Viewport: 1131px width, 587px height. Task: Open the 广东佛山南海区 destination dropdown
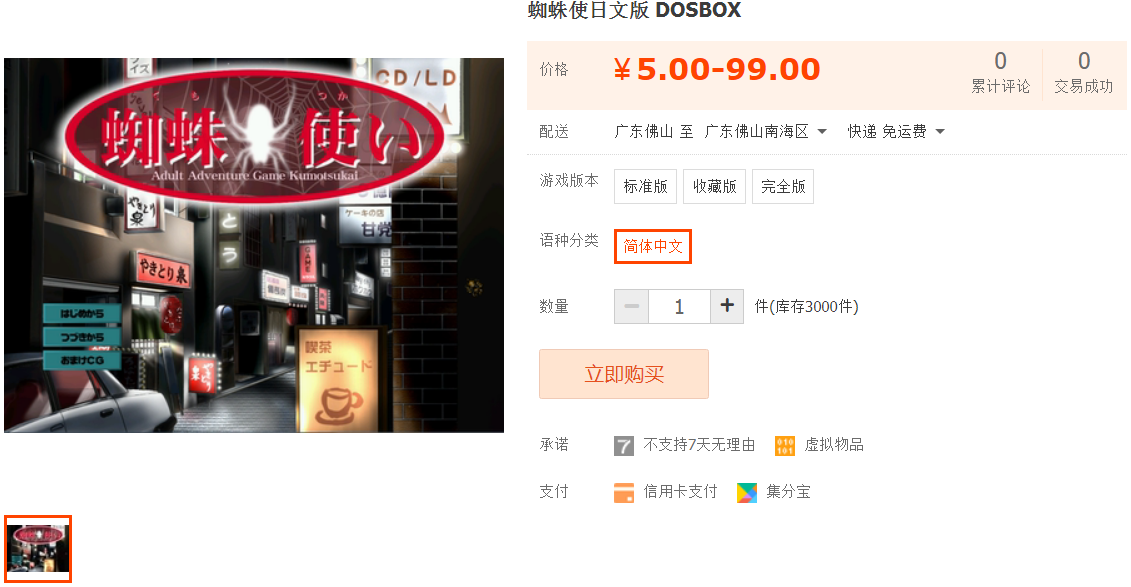(765, 131)
